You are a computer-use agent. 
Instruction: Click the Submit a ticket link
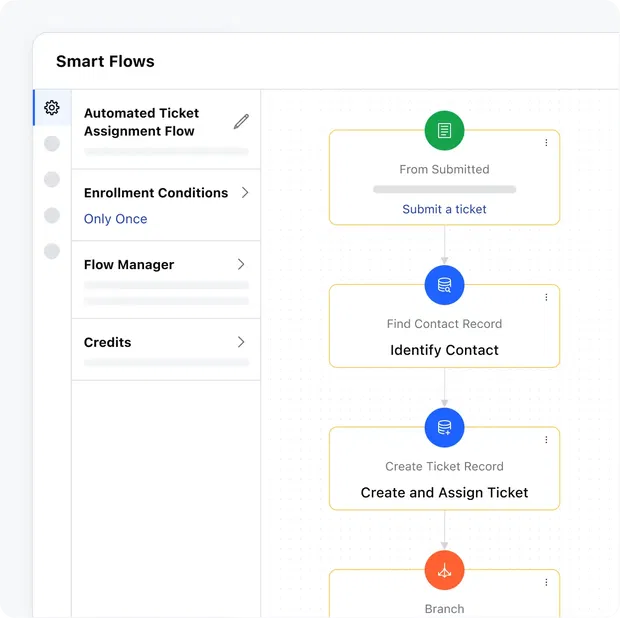(444, 209)
